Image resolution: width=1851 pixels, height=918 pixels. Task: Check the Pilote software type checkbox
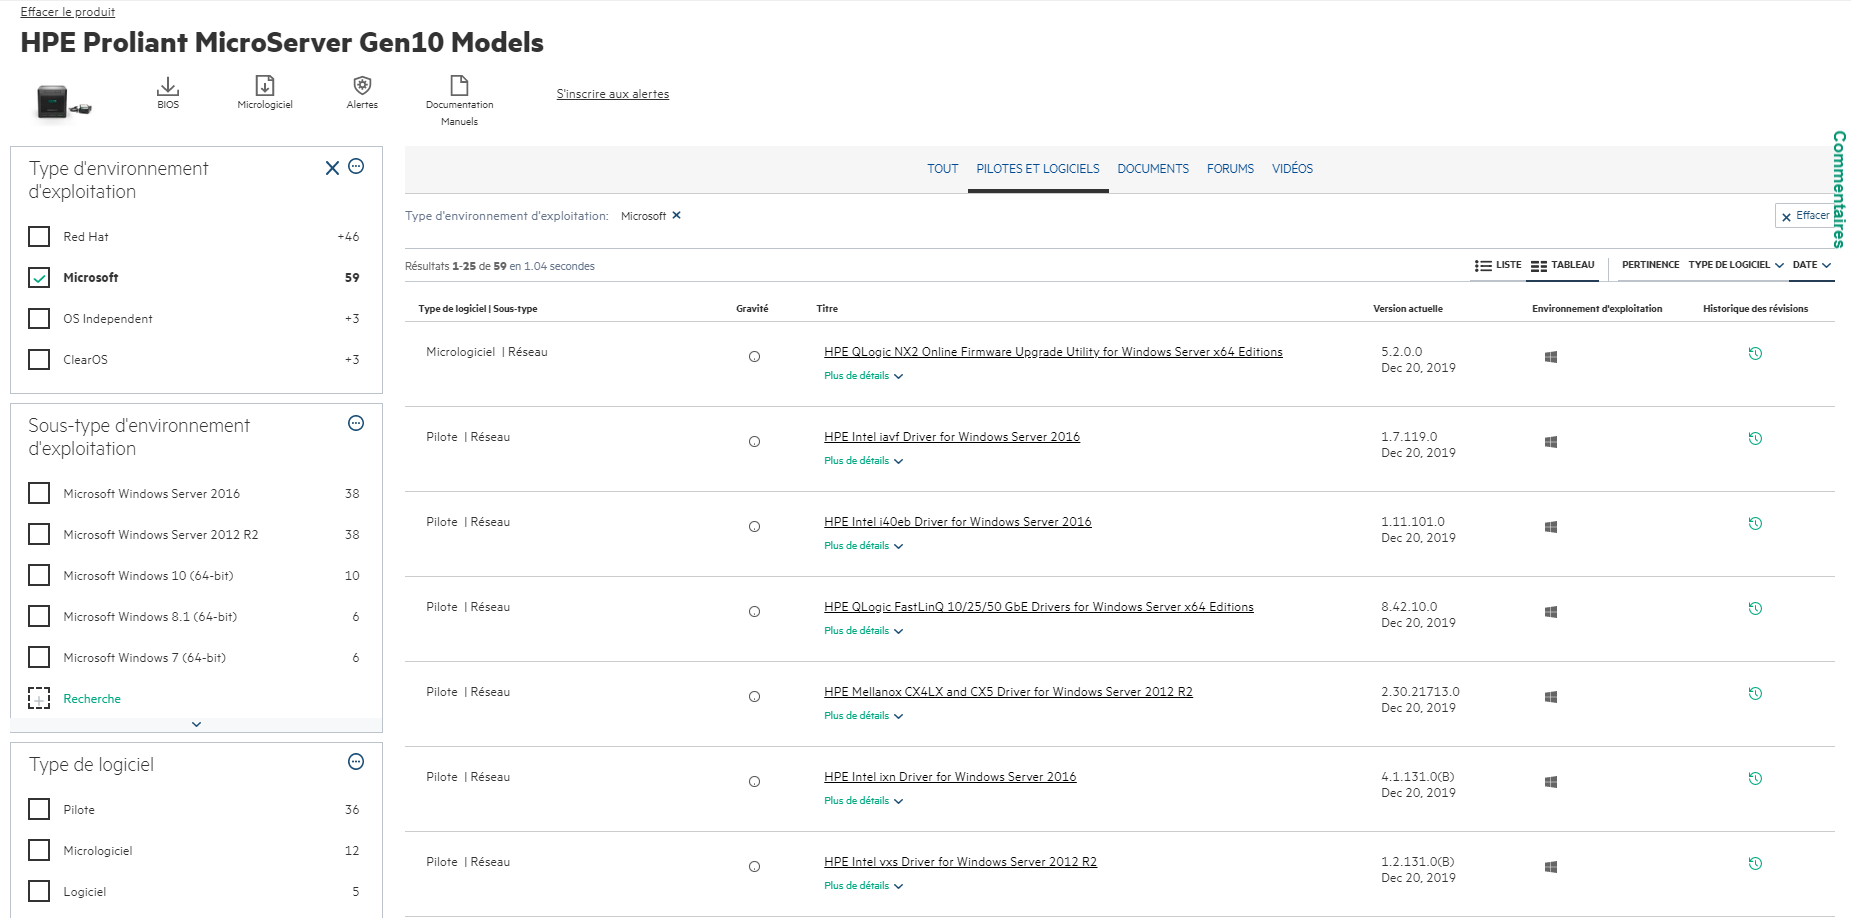(x=39, y=810)
